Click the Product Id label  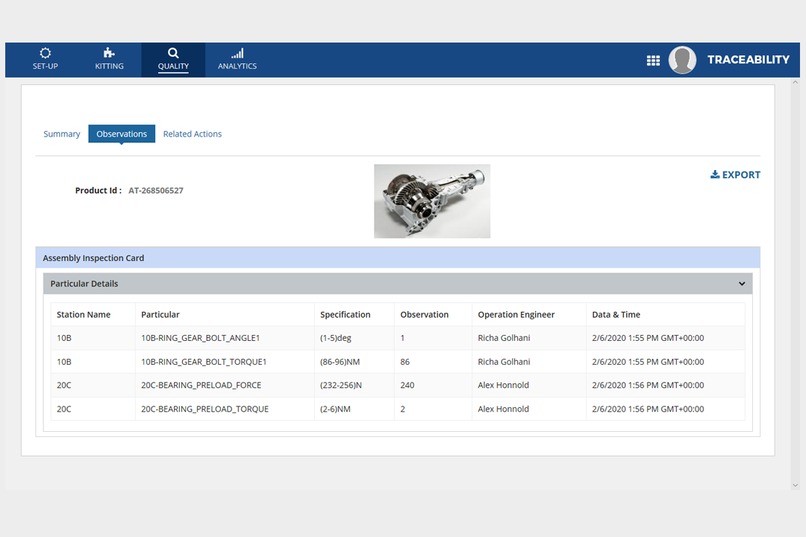[98, 191]
